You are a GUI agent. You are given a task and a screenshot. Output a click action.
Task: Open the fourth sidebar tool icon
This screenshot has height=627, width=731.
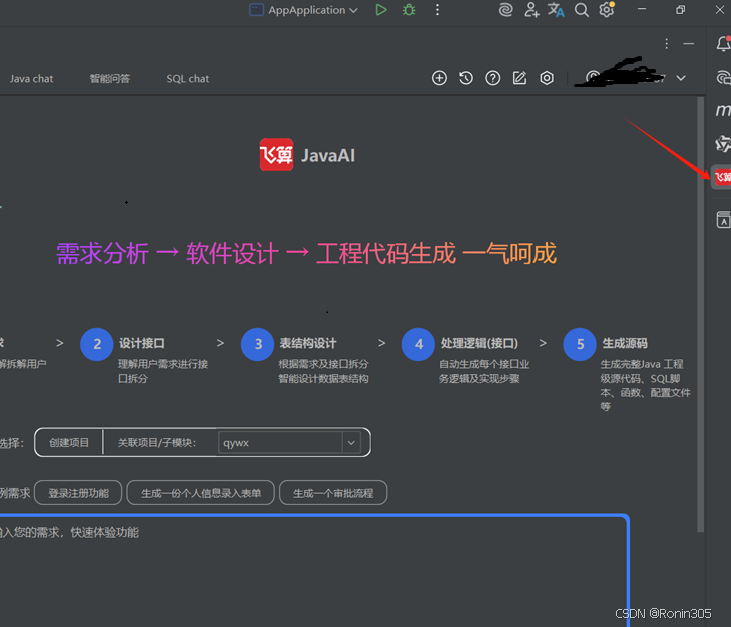tap(723, 144)
